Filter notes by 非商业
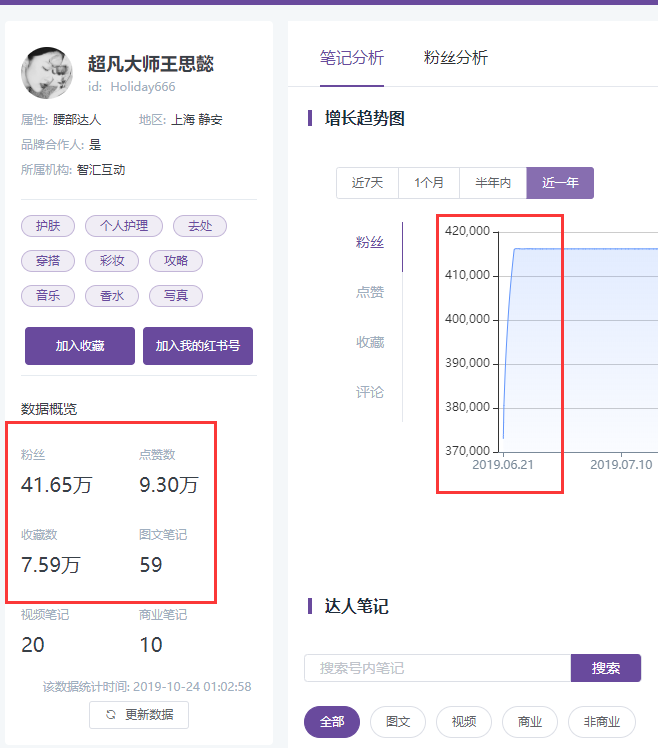The image size is (658, 748). pos(602,722)
